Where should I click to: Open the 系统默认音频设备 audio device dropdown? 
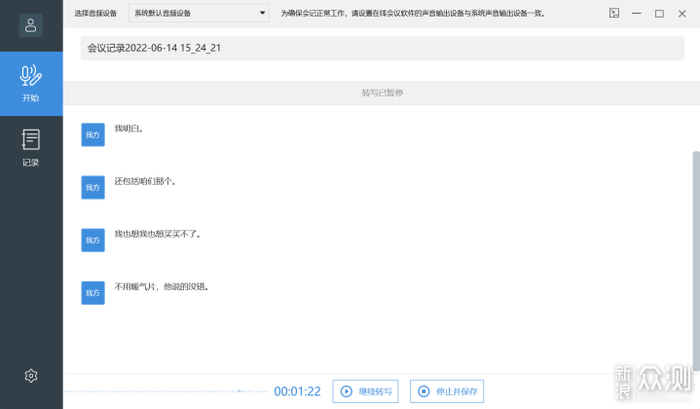[199, 13]
